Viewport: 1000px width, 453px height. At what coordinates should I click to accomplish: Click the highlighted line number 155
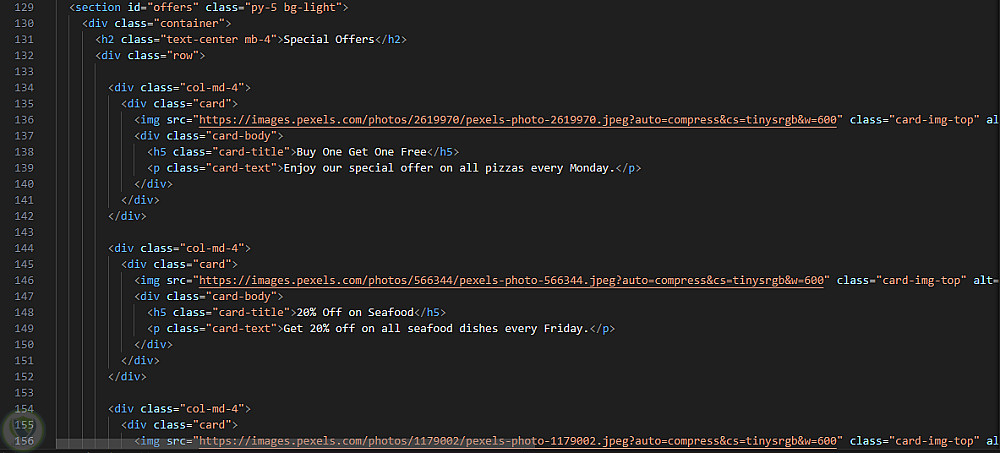point(25,425)
